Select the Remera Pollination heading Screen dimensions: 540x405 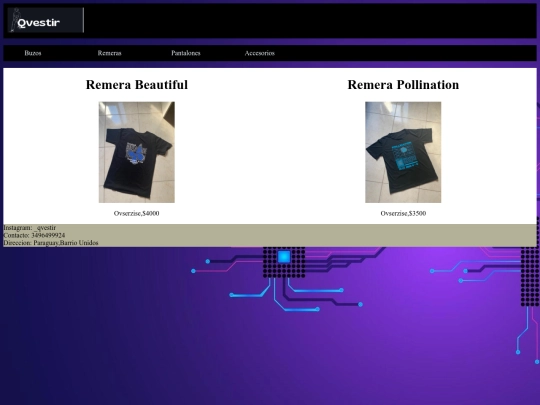click(x=403, y=85)
